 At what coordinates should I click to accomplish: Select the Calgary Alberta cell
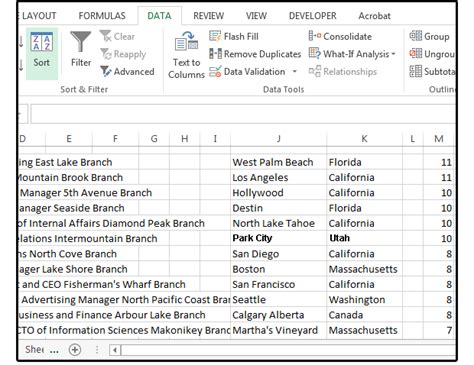[278, 315]
